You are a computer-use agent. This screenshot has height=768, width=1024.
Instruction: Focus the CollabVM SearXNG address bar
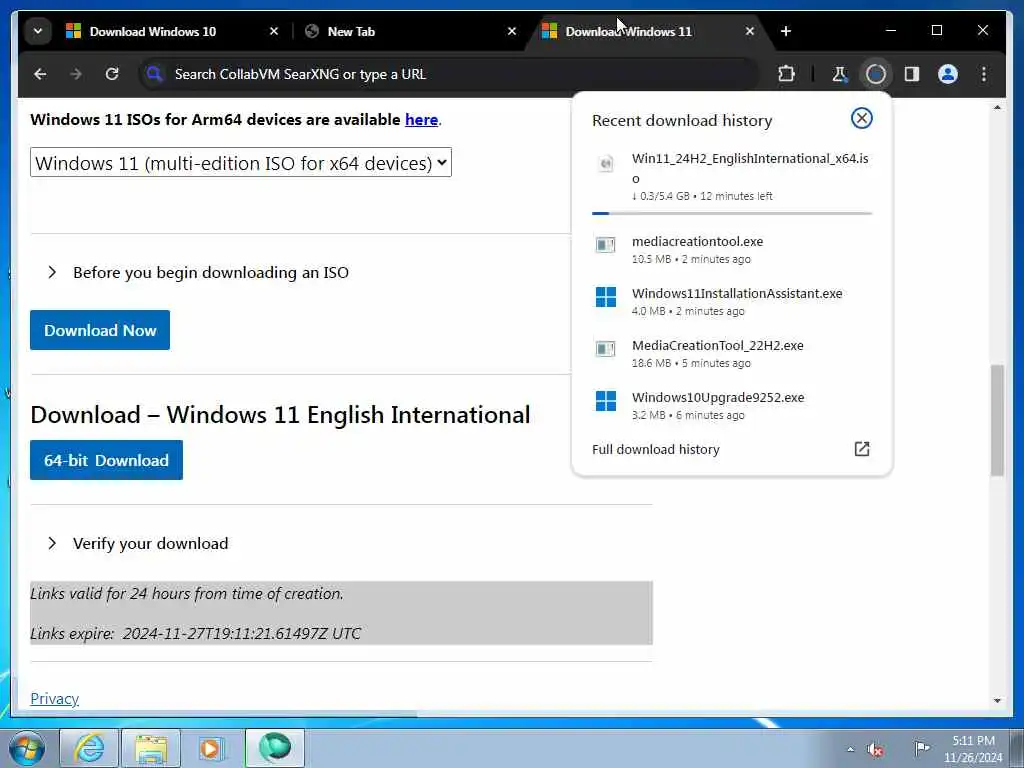click(x=451, y=74)
